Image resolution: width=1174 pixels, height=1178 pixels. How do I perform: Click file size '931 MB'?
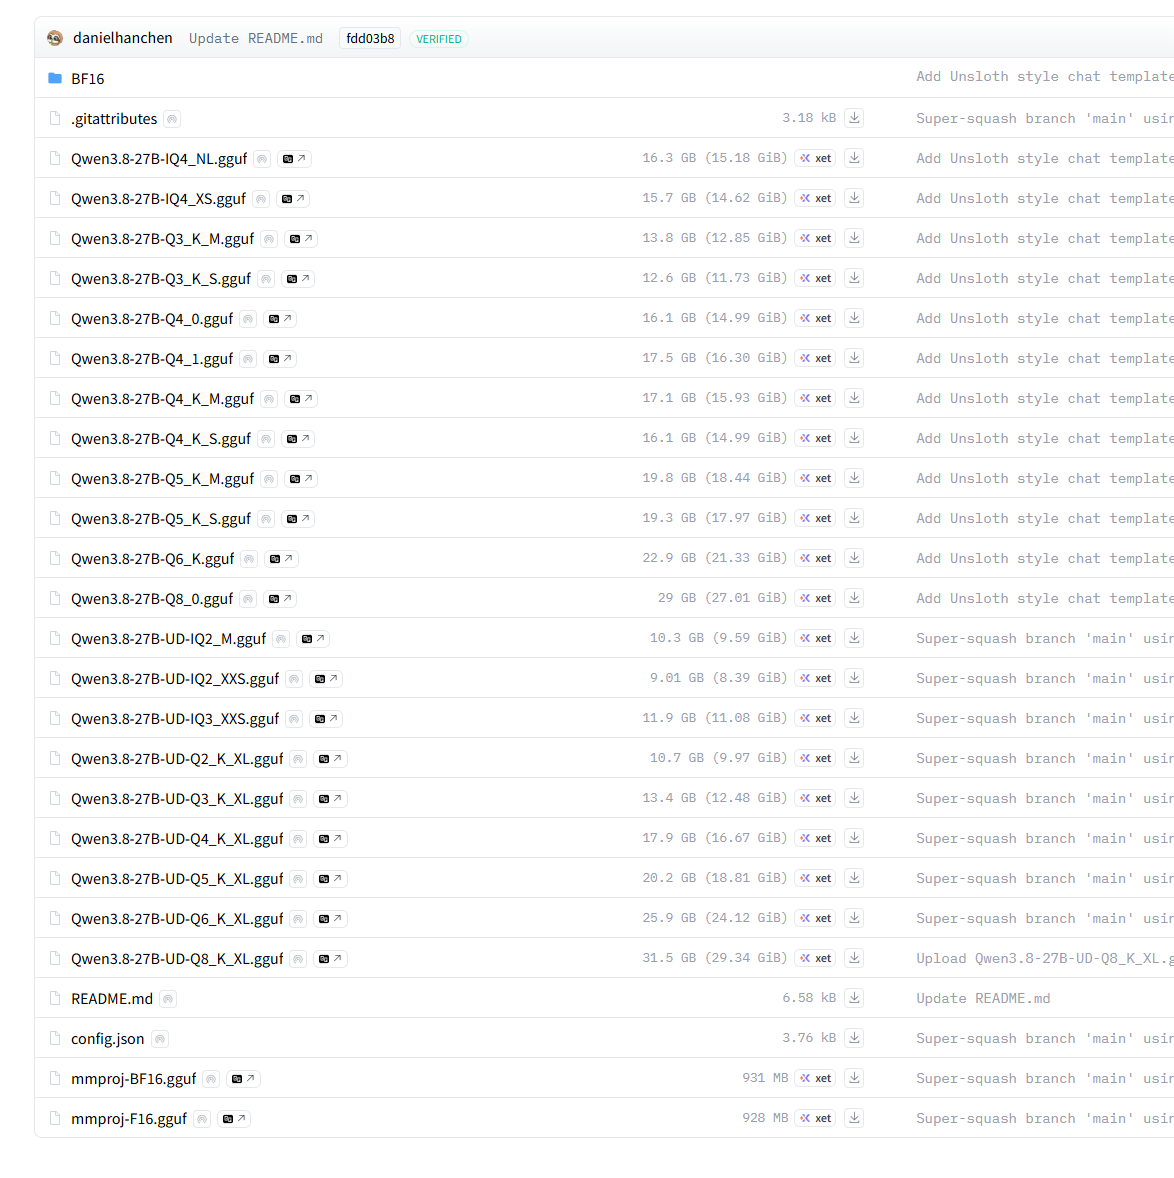click(765, 1078)
